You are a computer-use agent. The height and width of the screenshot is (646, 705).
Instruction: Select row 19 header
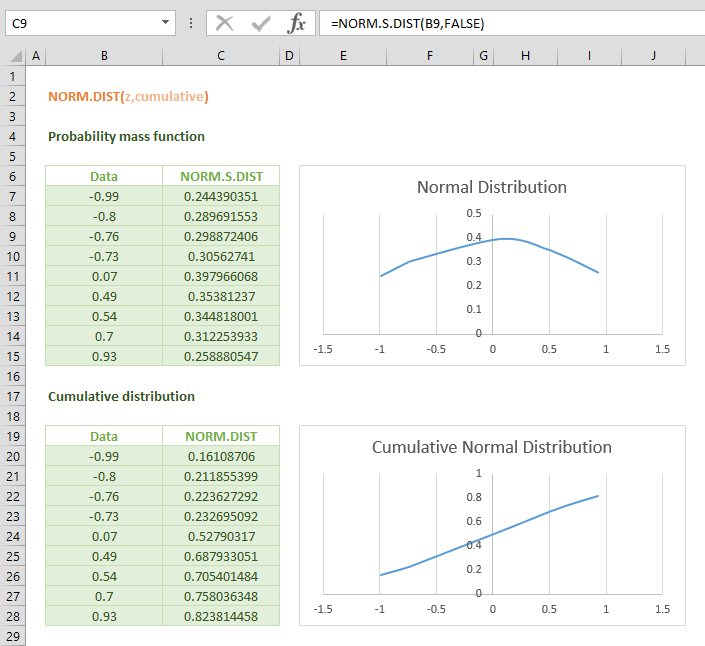[13, 436]
